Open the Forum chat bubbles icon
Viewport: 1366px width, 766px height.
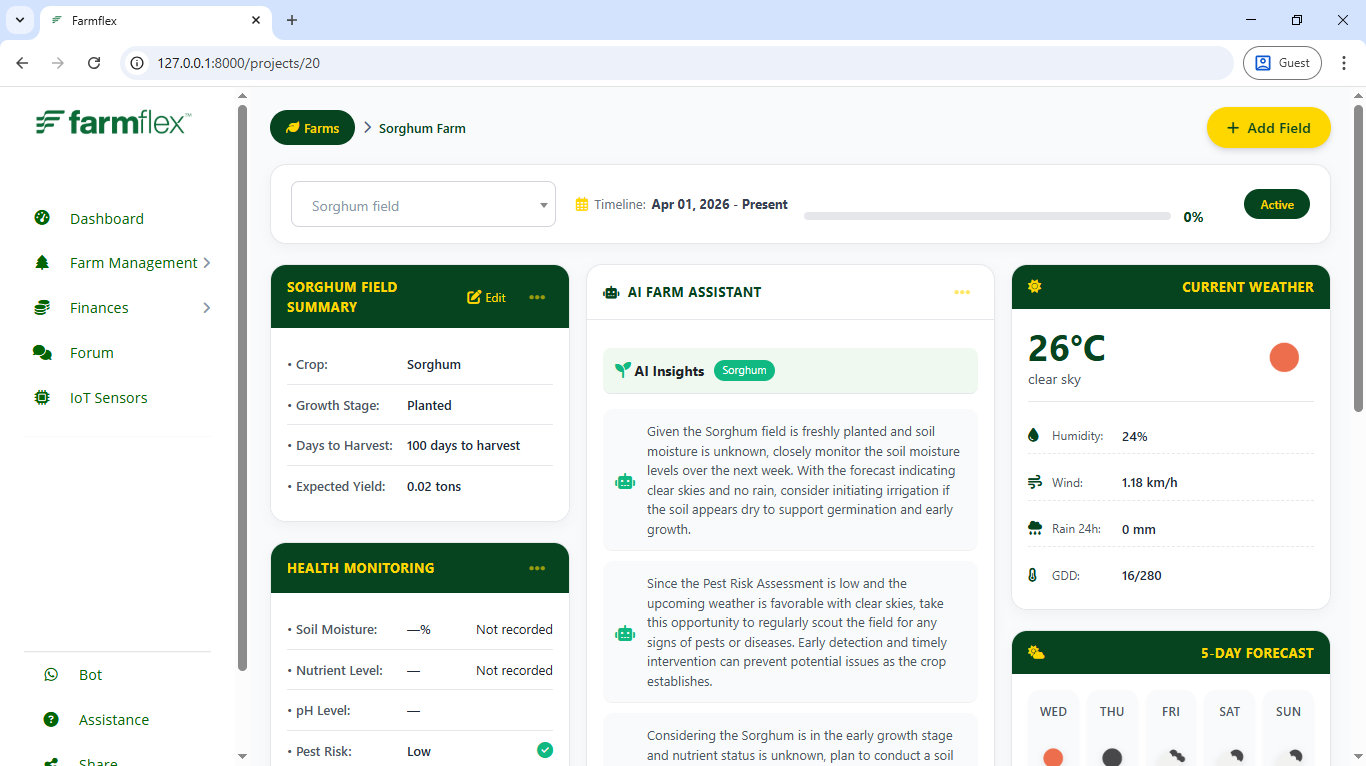click(42, 353)
